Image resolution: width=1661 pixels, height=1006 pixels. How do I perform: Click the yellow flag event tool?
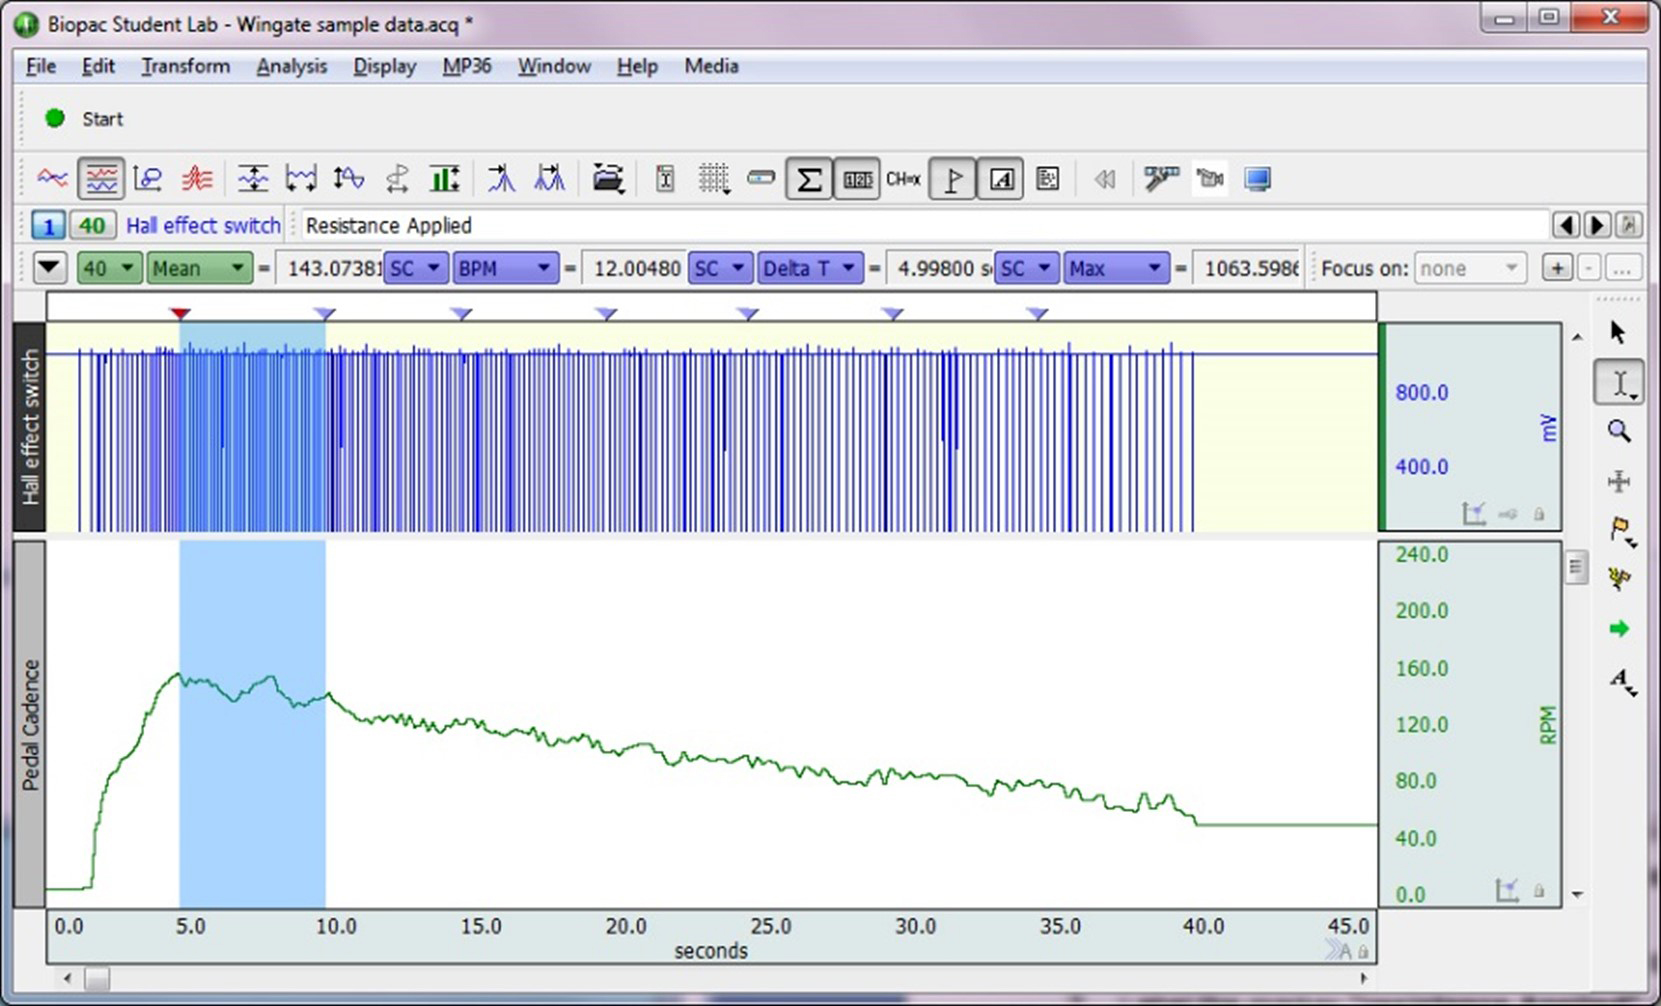point(1620,531)
